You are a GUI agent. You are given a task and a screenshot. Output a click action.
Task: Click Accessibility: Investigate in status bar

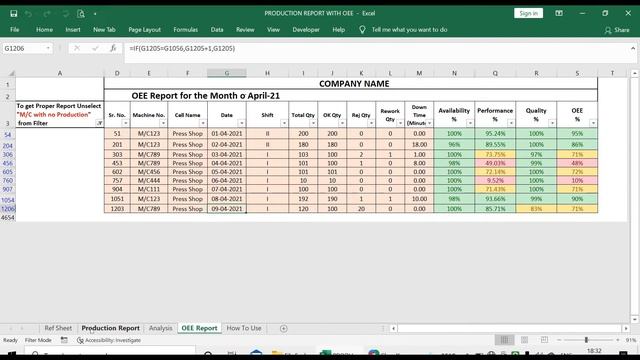109,340
